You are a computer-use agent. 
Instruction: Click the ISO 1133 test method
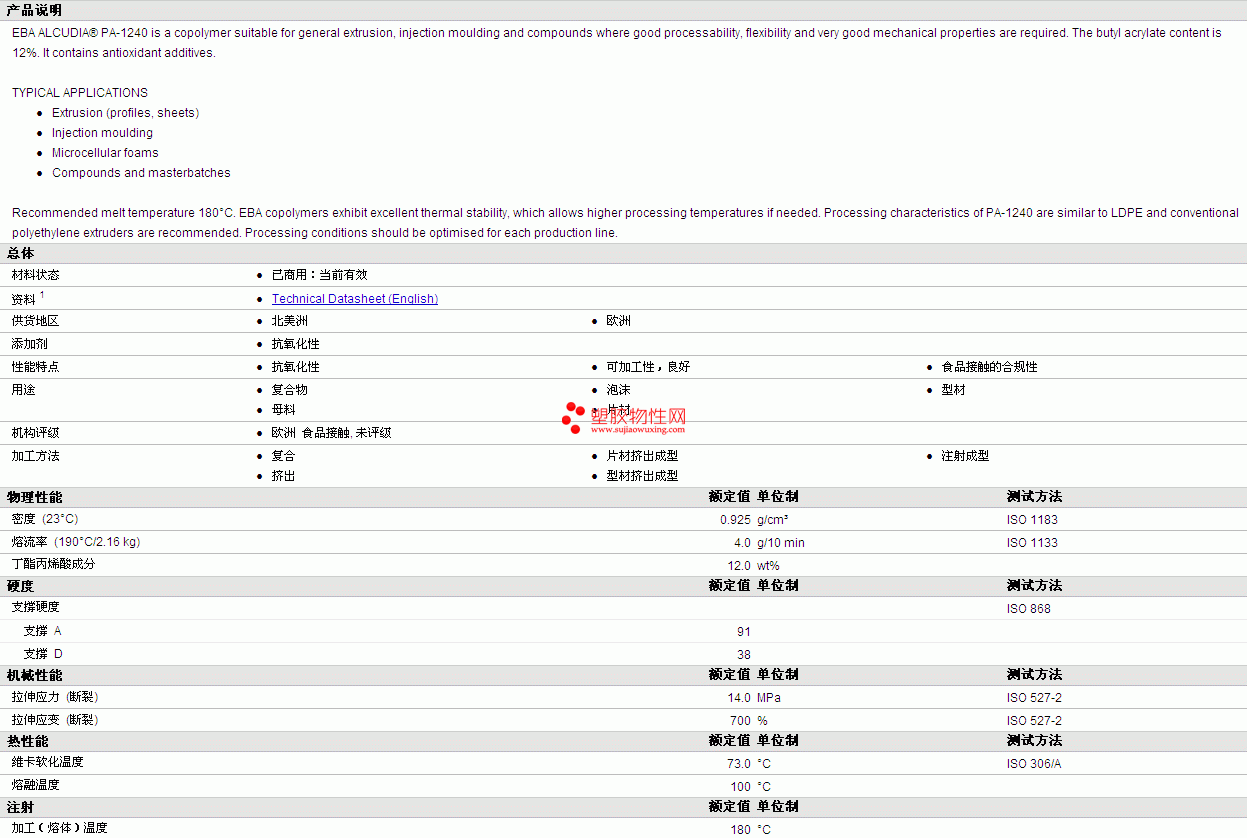point(1032,543)
